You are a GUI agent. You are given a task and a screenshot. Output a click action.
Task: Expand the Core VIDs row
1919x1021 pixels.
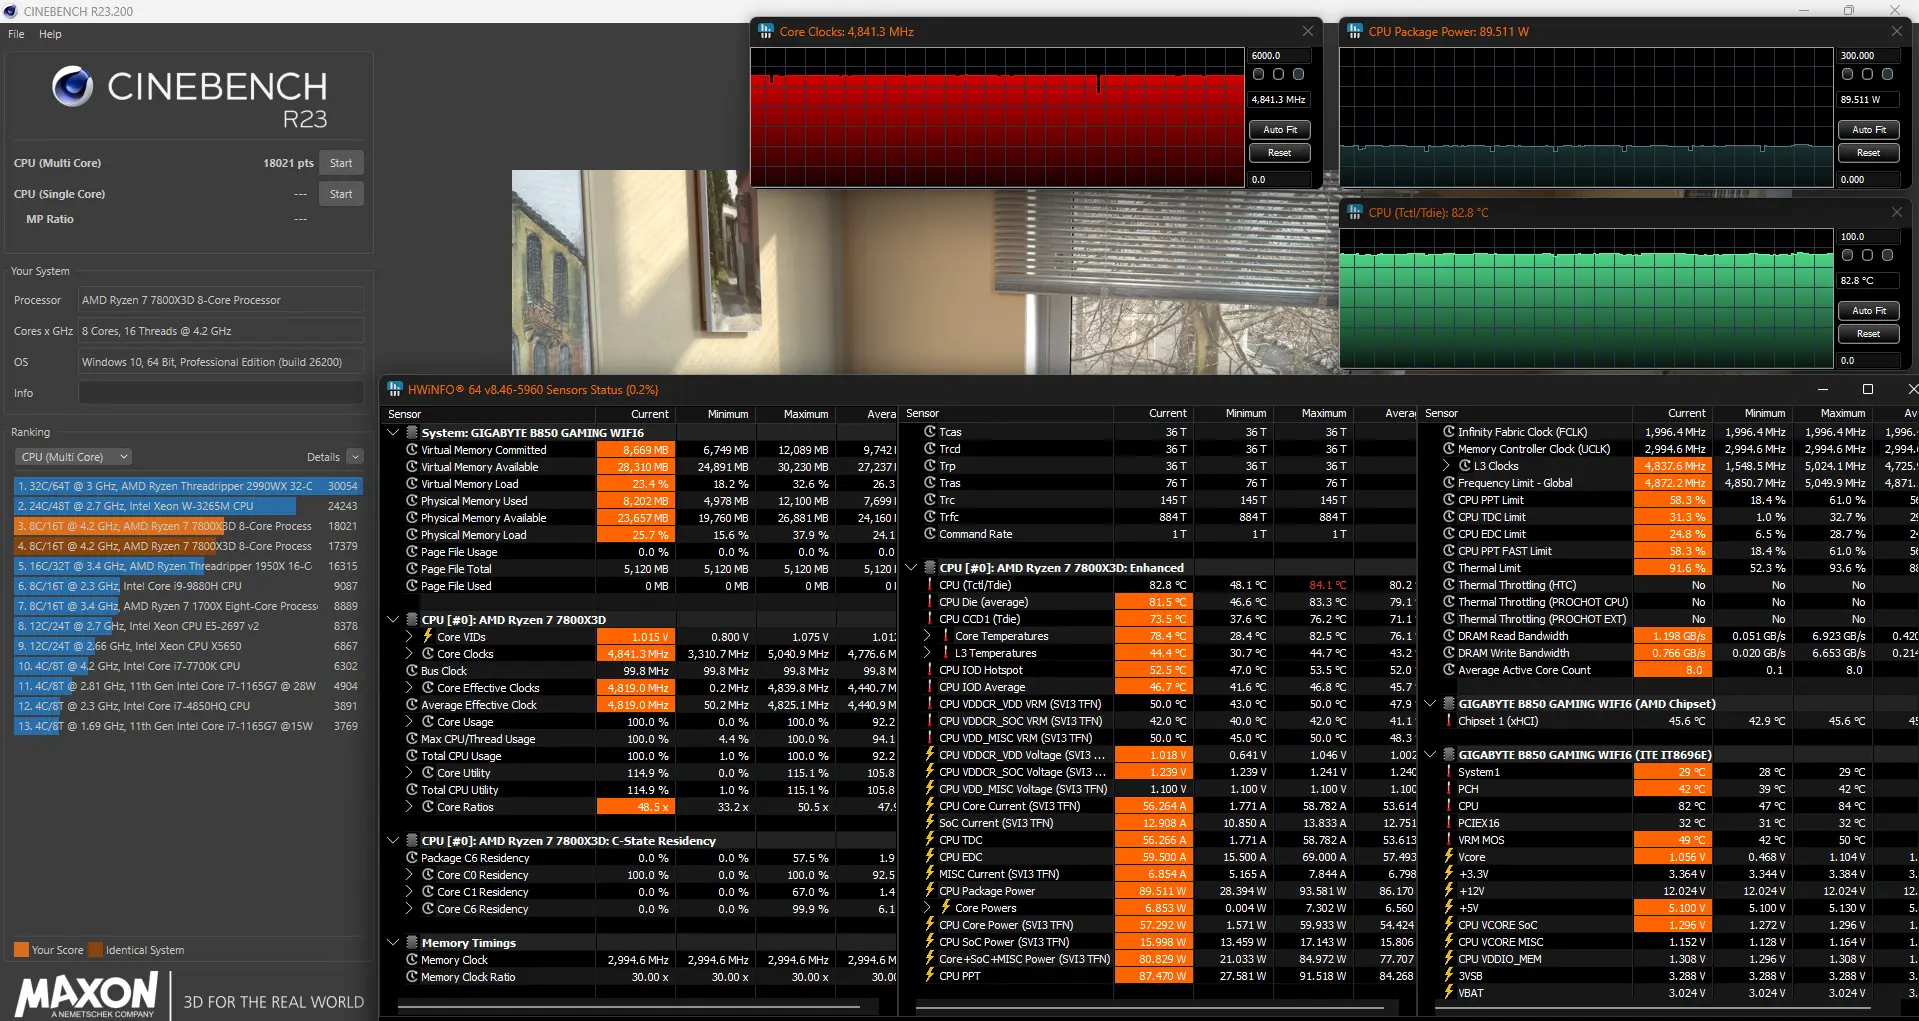[409, 637]
